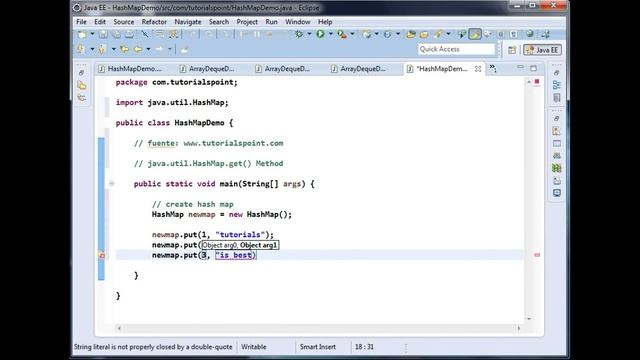The height and width of the screenshot is (360, 640).
Task: Click the string literal error message in status bar
Action: (x=153, y=347)
